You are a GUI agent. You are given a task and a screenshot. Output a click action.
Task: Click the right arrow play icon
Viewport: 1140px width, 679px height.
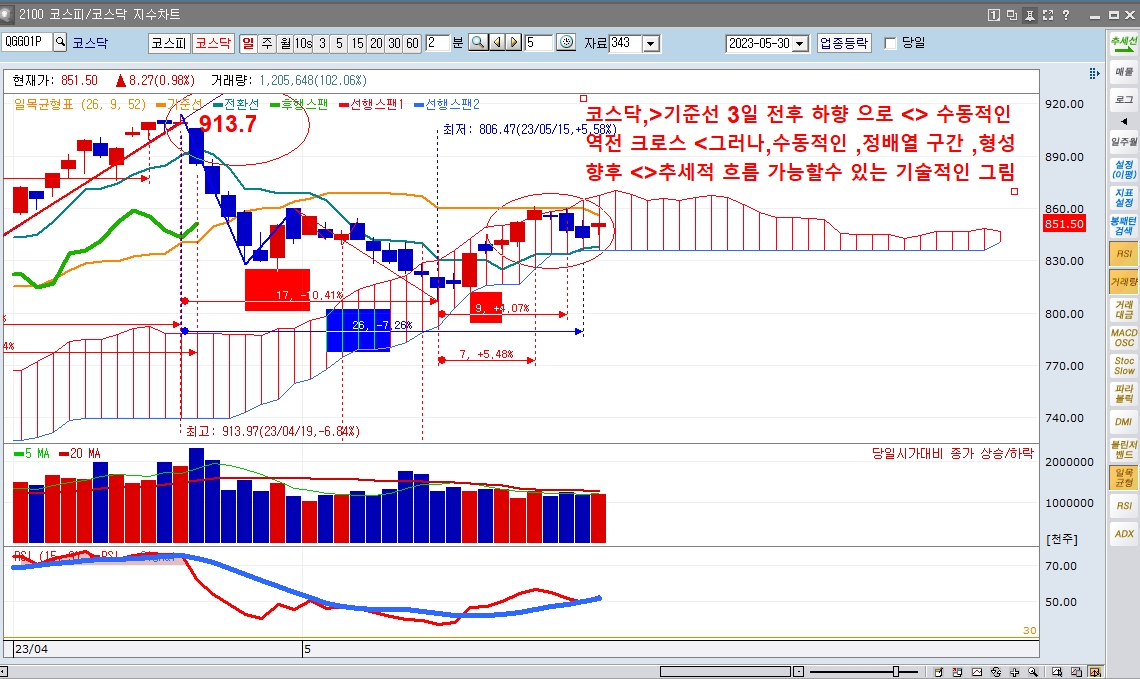point(513,43)
